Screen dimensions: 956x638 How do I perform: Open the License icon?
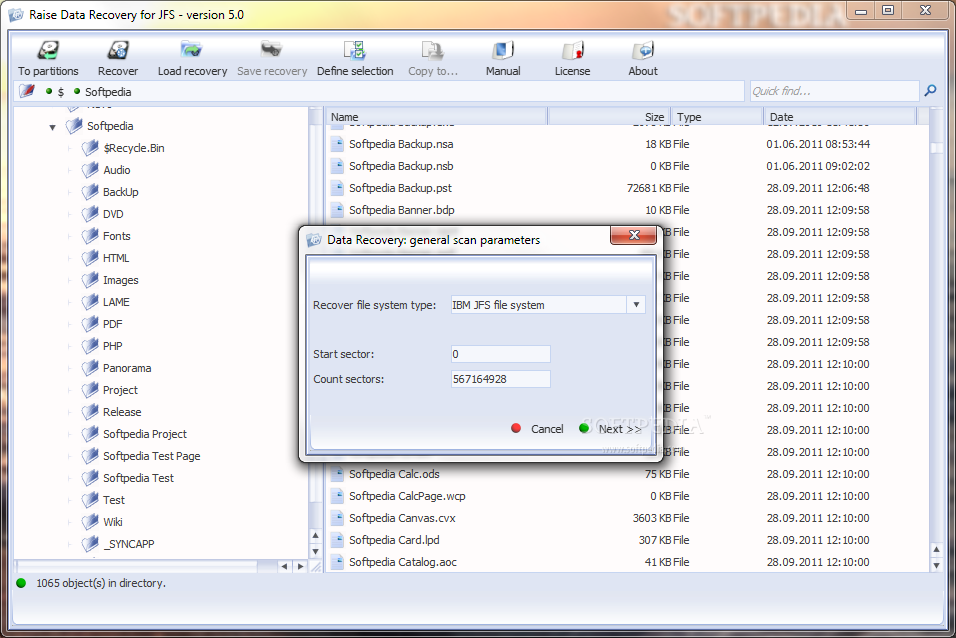coord(573,51)
